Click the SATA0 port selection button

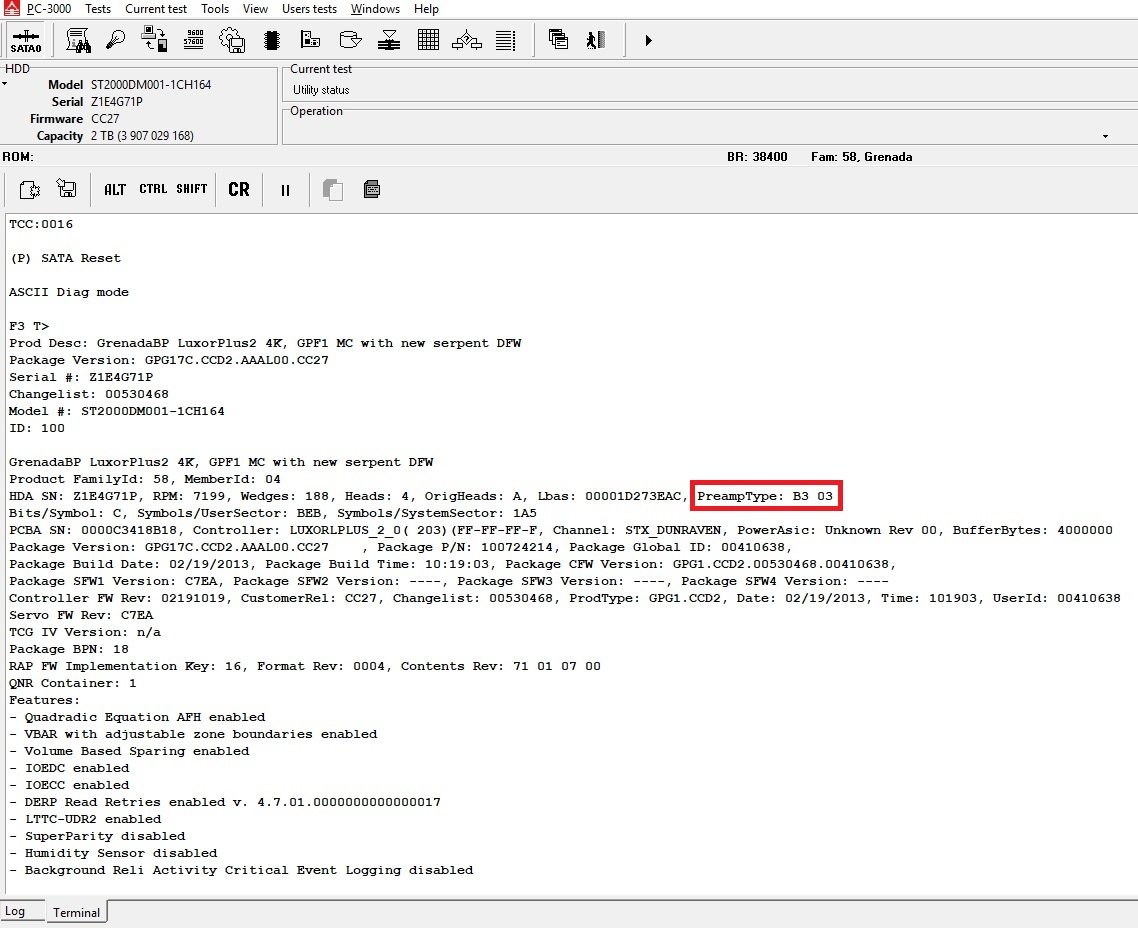26,41
